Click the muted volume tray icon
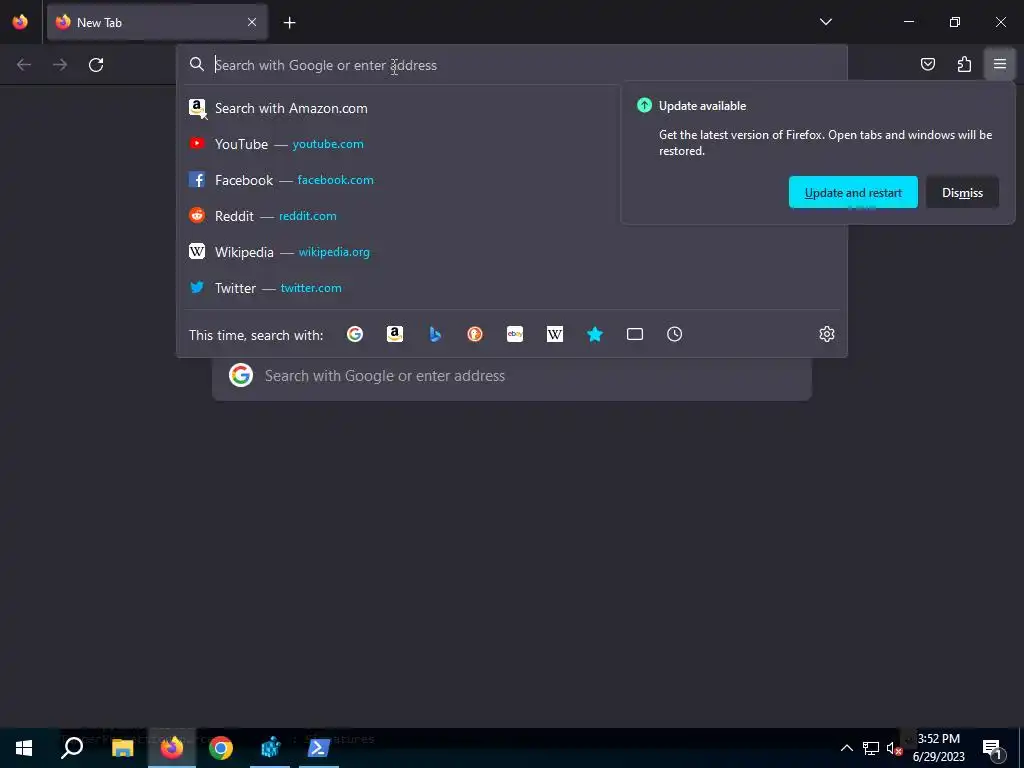This screenshot has height=768, width=1024. [x=893, y=748]
